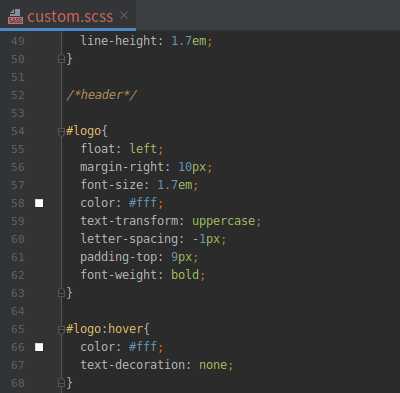Click fold end marker on line 68
Image resolution: width=400 pixels, height=393 pixels.
61,383
